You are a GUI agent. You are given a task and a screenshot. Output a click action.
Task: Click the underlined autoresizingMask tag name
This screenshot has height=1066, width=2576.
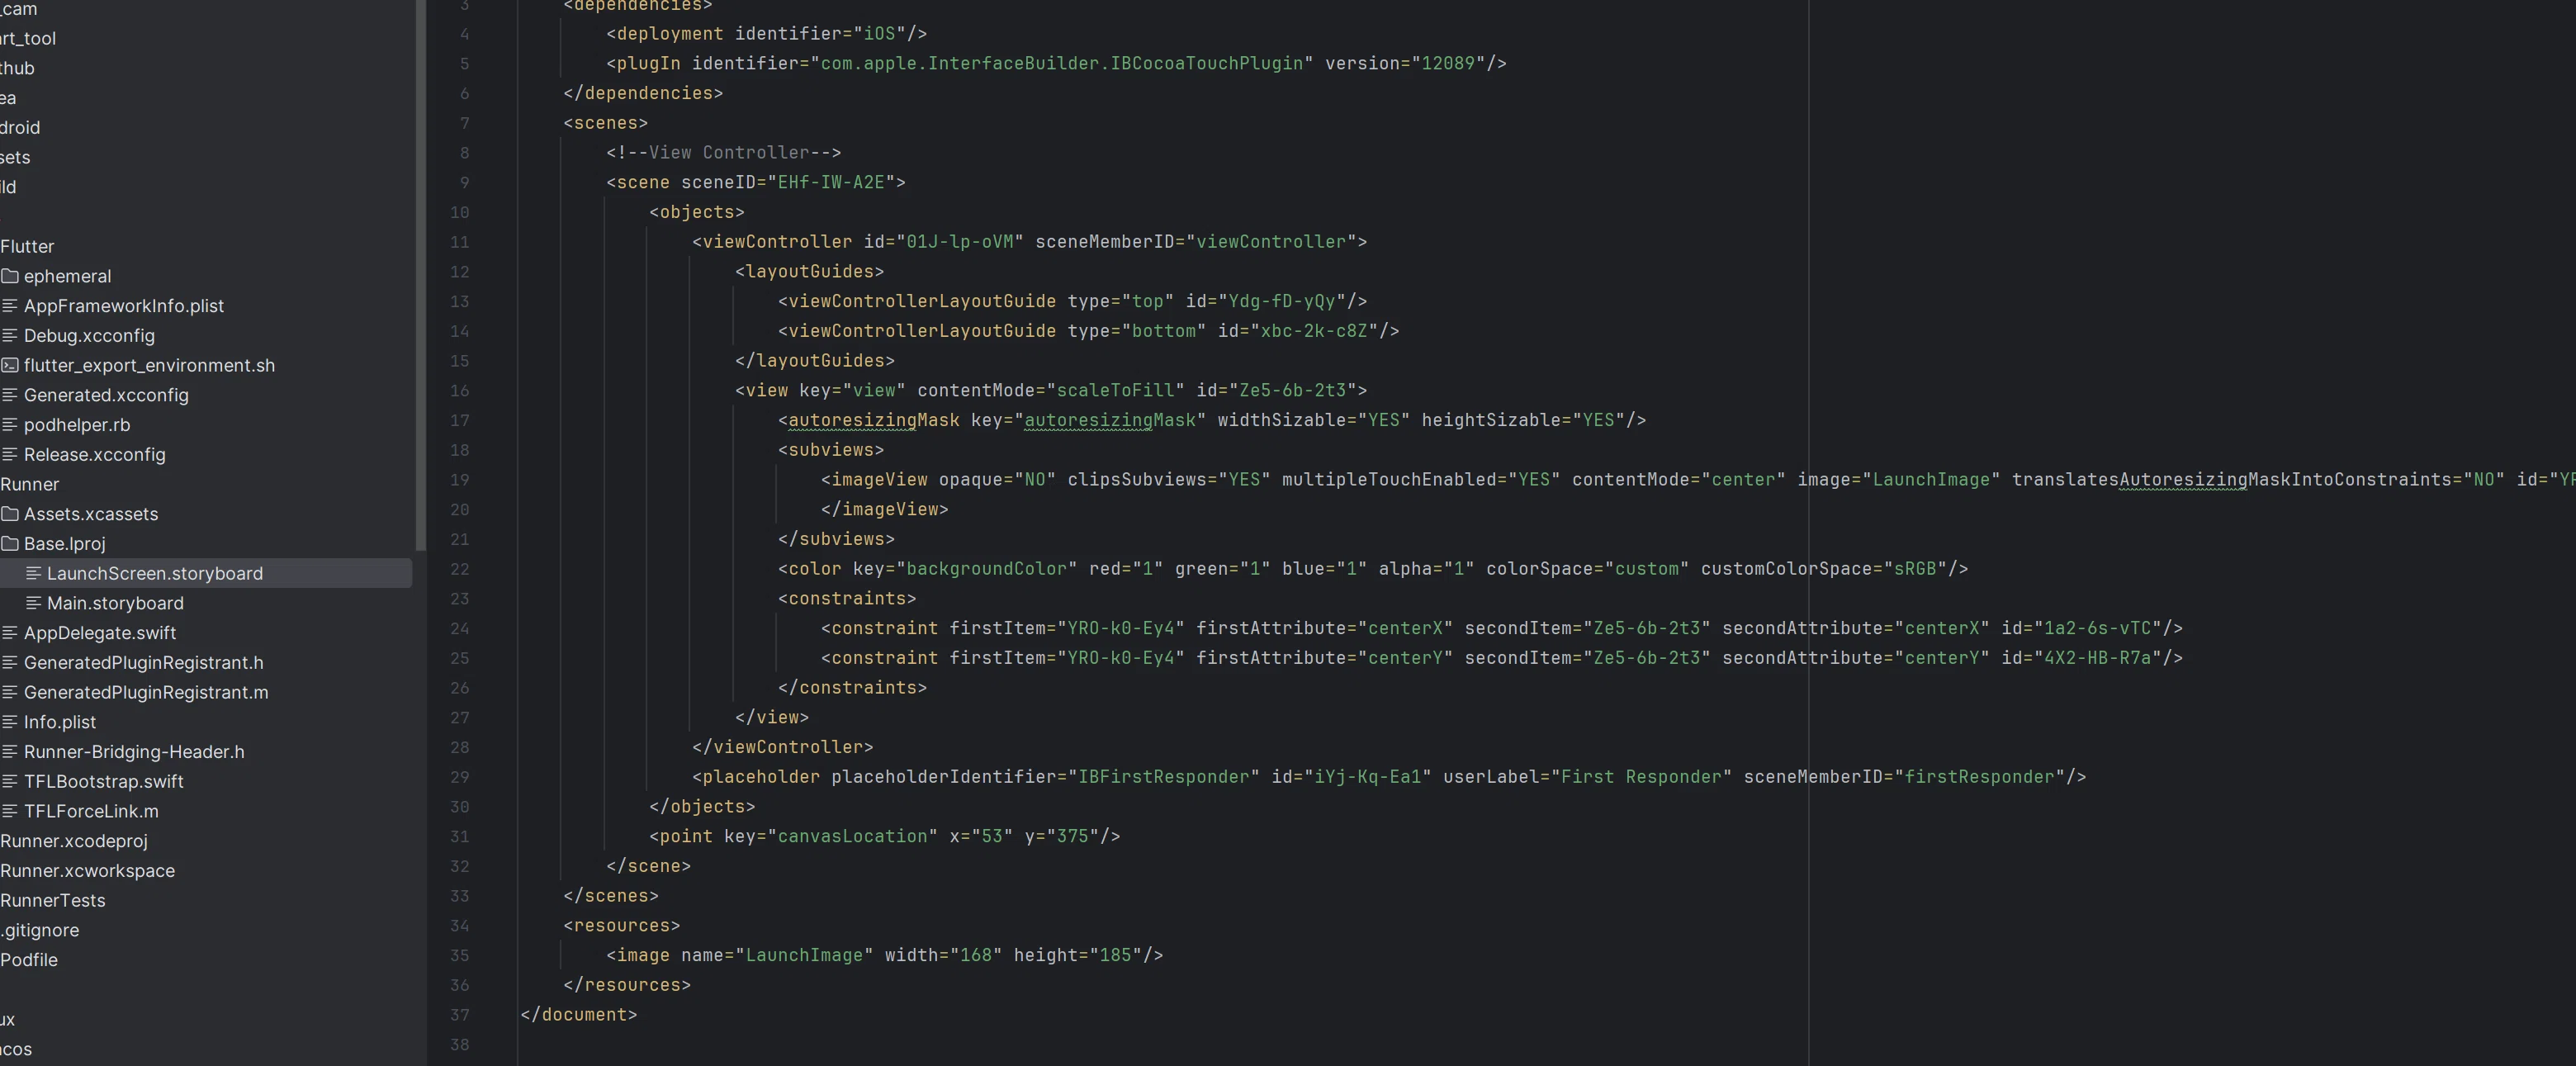pyautogui.click(x=874, y=420)
